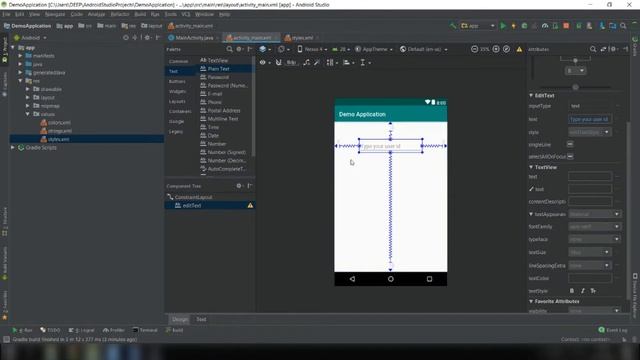Click the Make Project hammer icon
Screen dimensions: 640x360
click(x=453, y=26)
